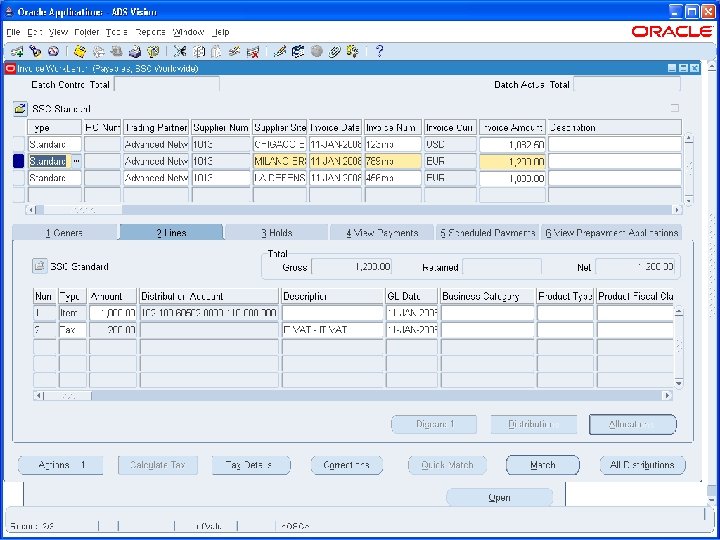The height and width of the screenshot is (540, 720).
Task: Click the GL Date column header
Action: click(412, 296)
